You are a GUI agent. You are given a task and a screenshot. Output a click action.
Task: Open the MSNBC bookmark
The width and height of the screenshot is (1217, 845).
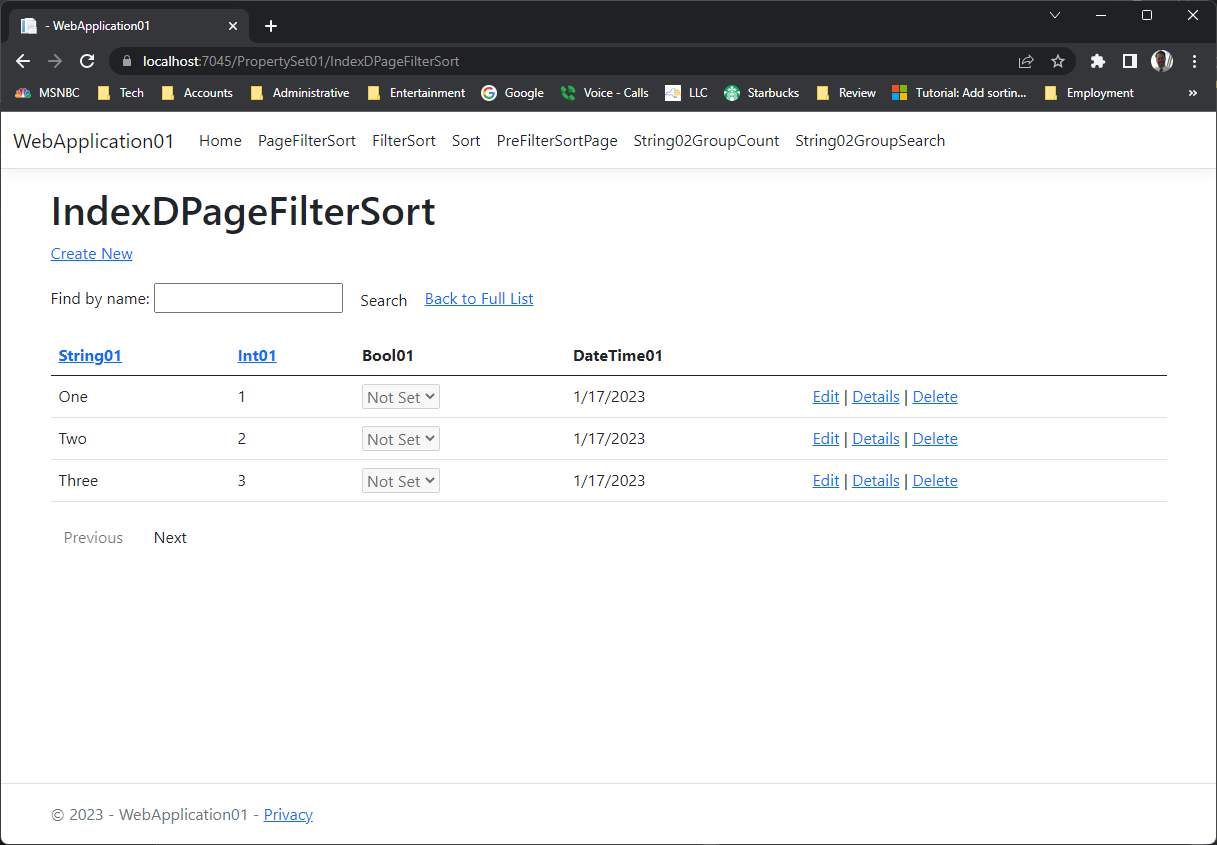(47, 93)
